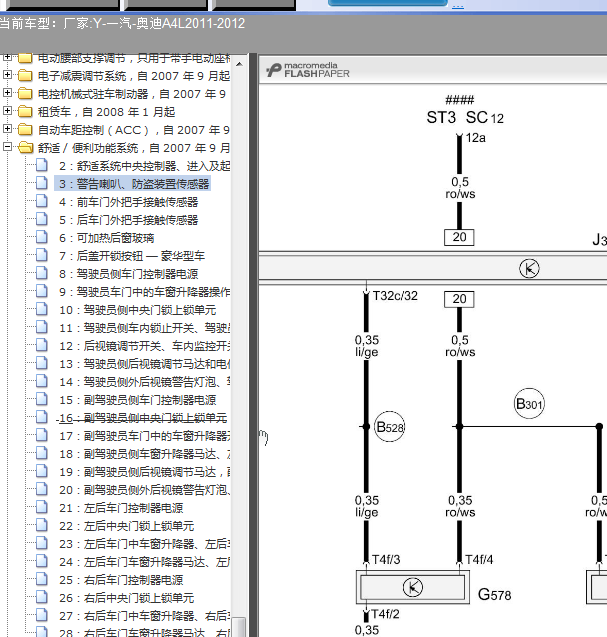This screenshot has width=607, height=637.
Task: Open page 11: 驾驶员侧车内锁止开关
Action: [x=144, y=328]
